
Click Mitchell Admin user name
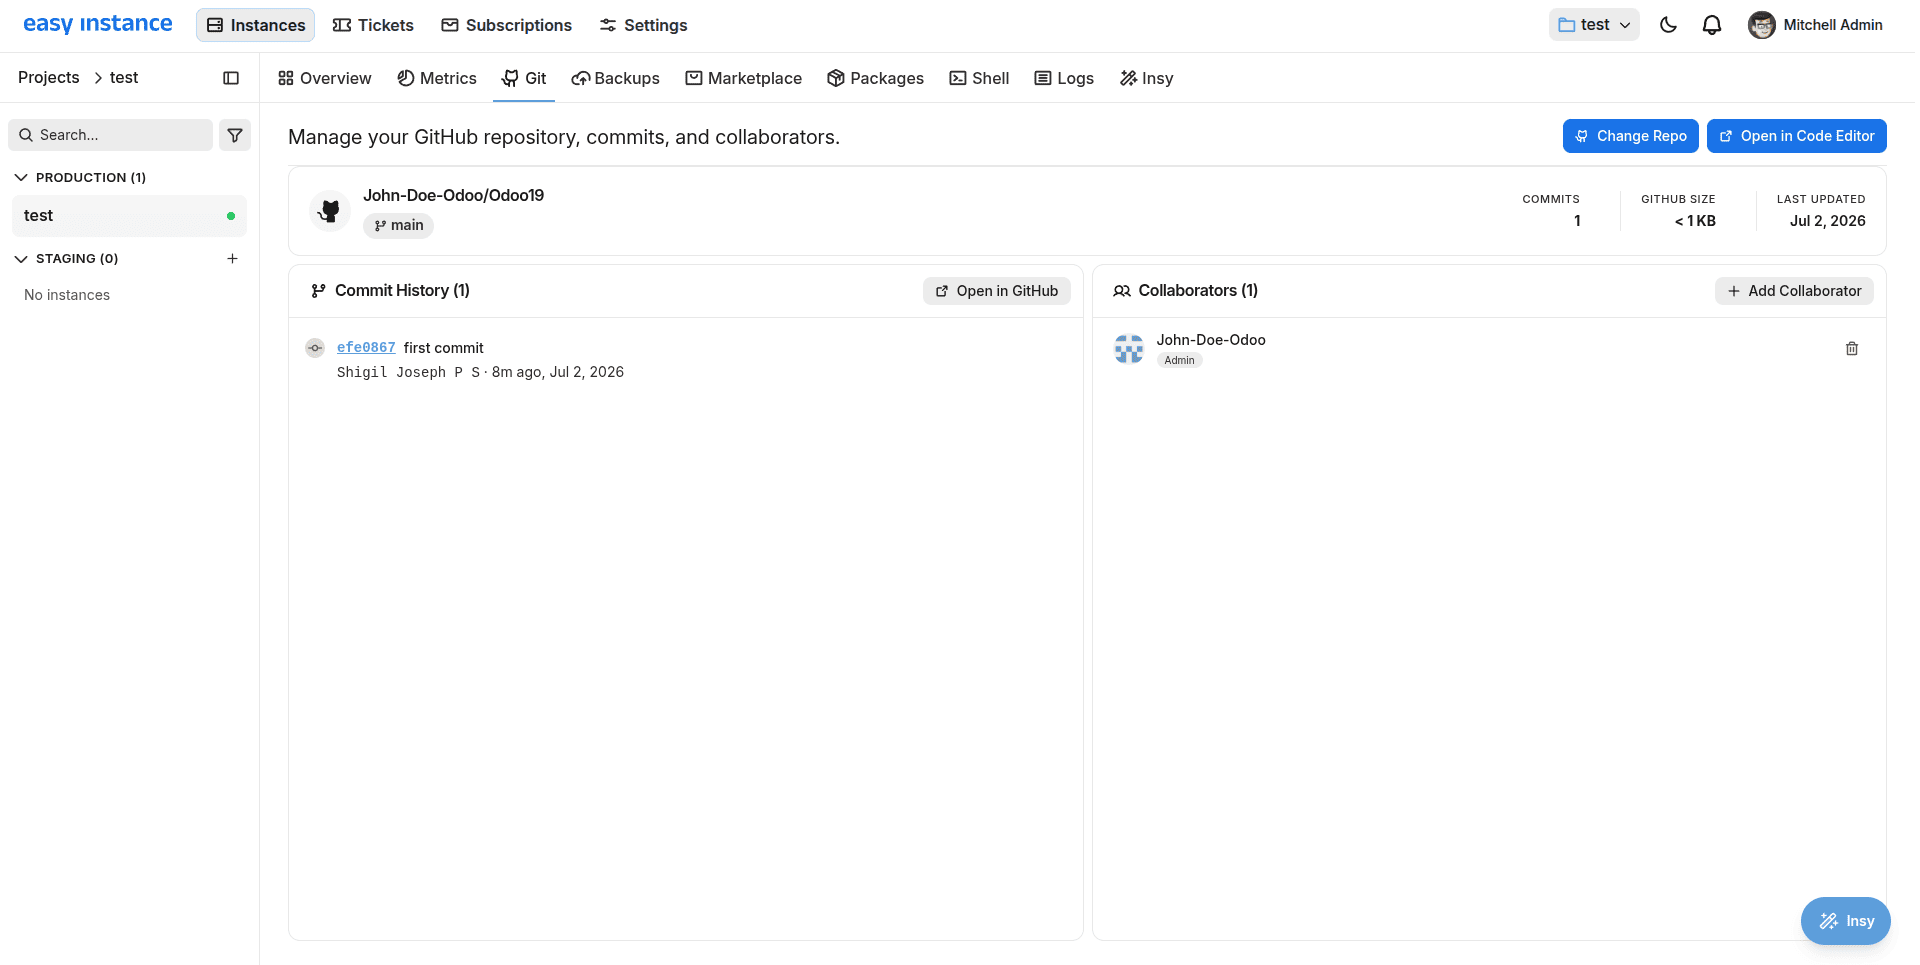tap(1833, 25)
